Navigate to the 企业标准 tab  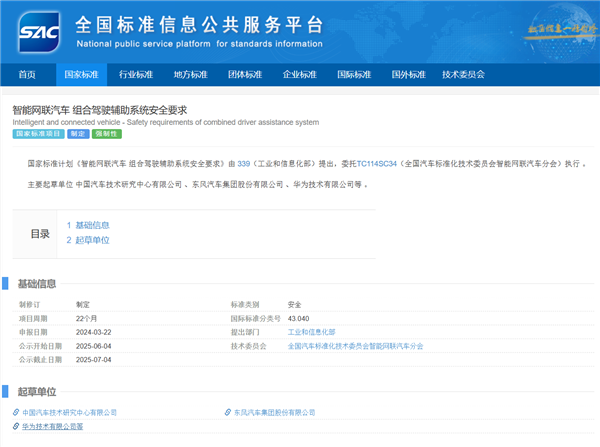[299, 74]
